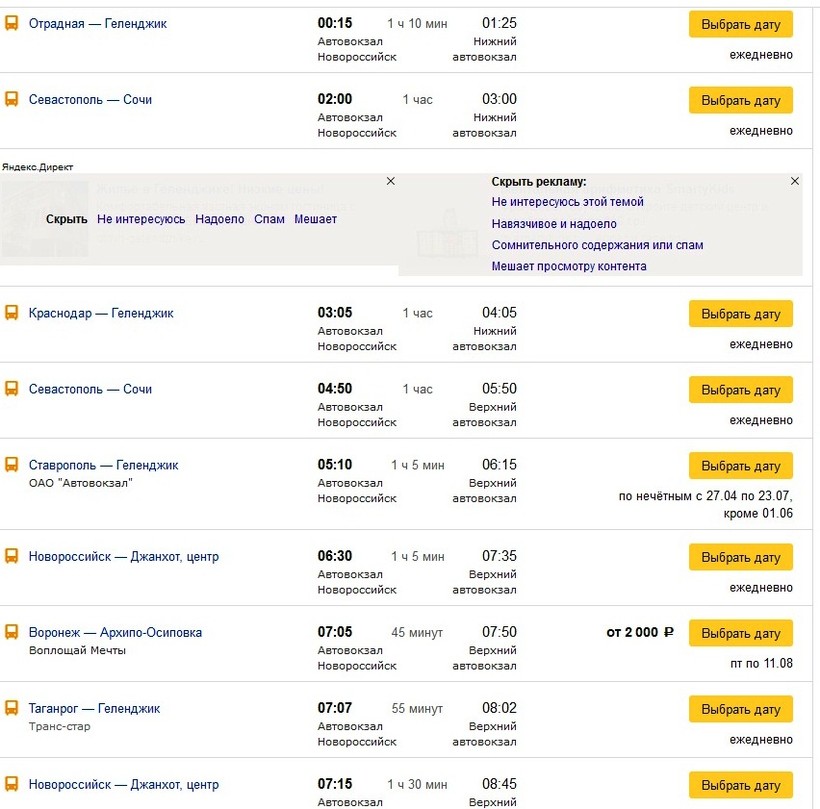This screenshot has height=809, width=820.
Task: Click 'Надоело' in left ad feedback
Action: tap(219, 219)
